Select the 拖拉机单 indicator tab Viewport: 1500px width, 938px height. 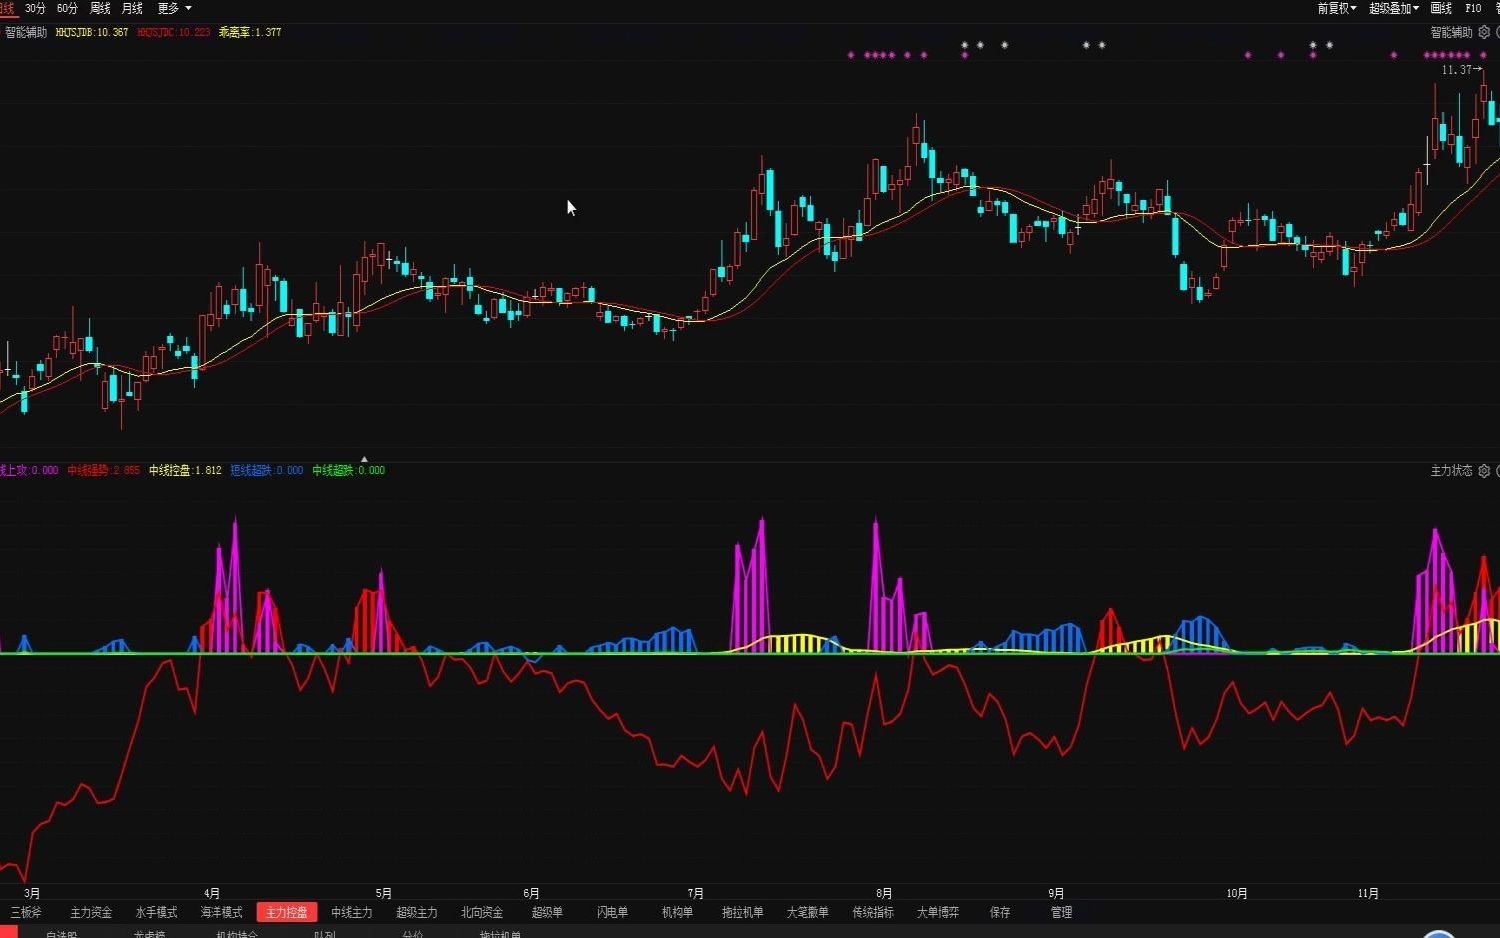click(742, 912)
